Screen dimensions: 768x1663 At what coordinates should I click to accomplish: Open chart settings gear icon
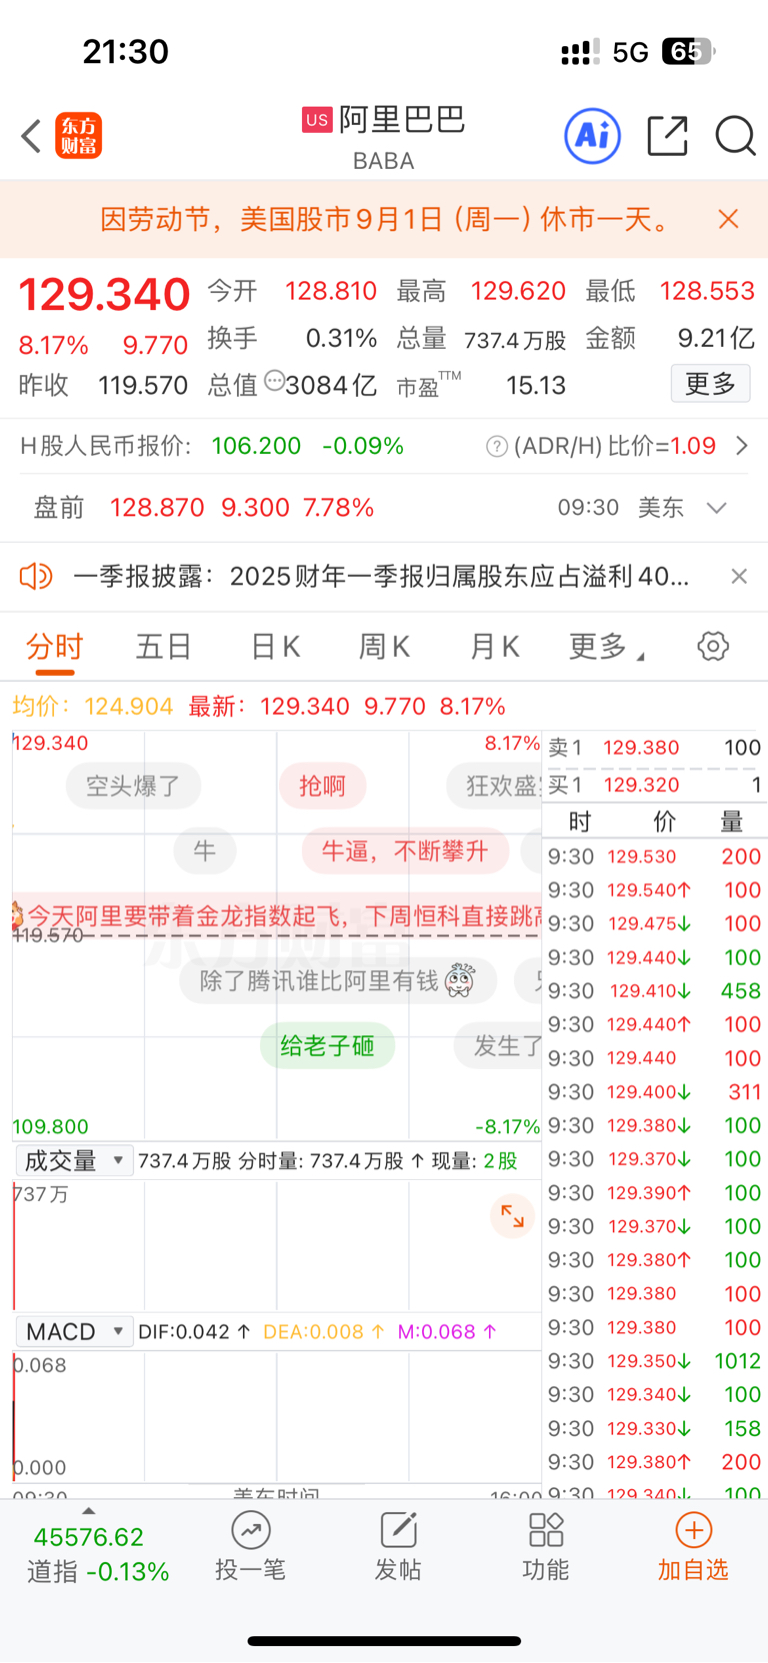tap(713, 646)
